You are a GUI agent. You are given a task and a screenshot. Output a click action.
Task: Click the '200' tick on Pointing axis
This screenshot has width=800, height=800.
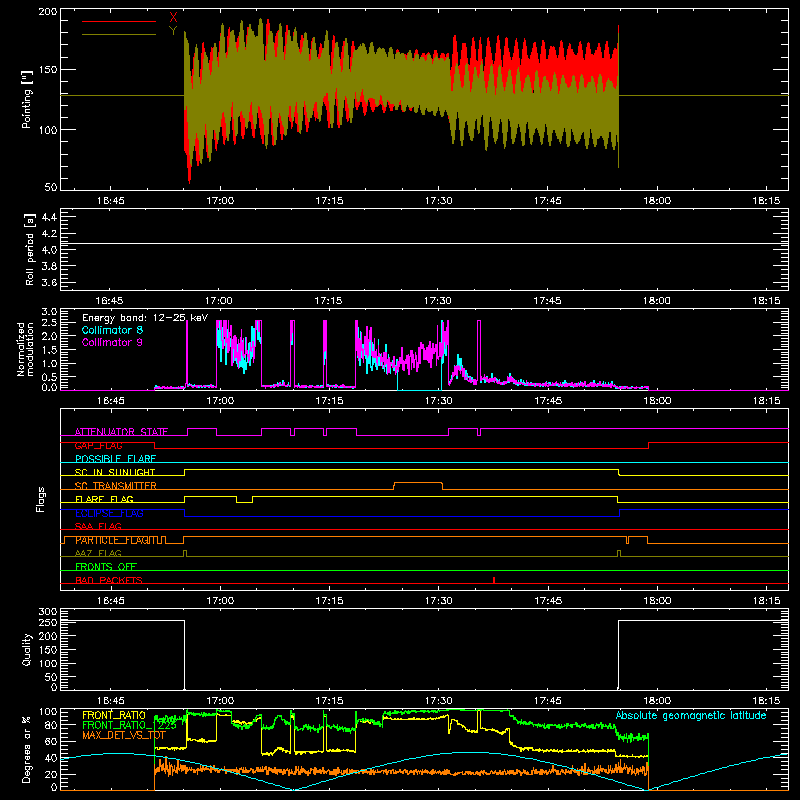pos(48,11)
